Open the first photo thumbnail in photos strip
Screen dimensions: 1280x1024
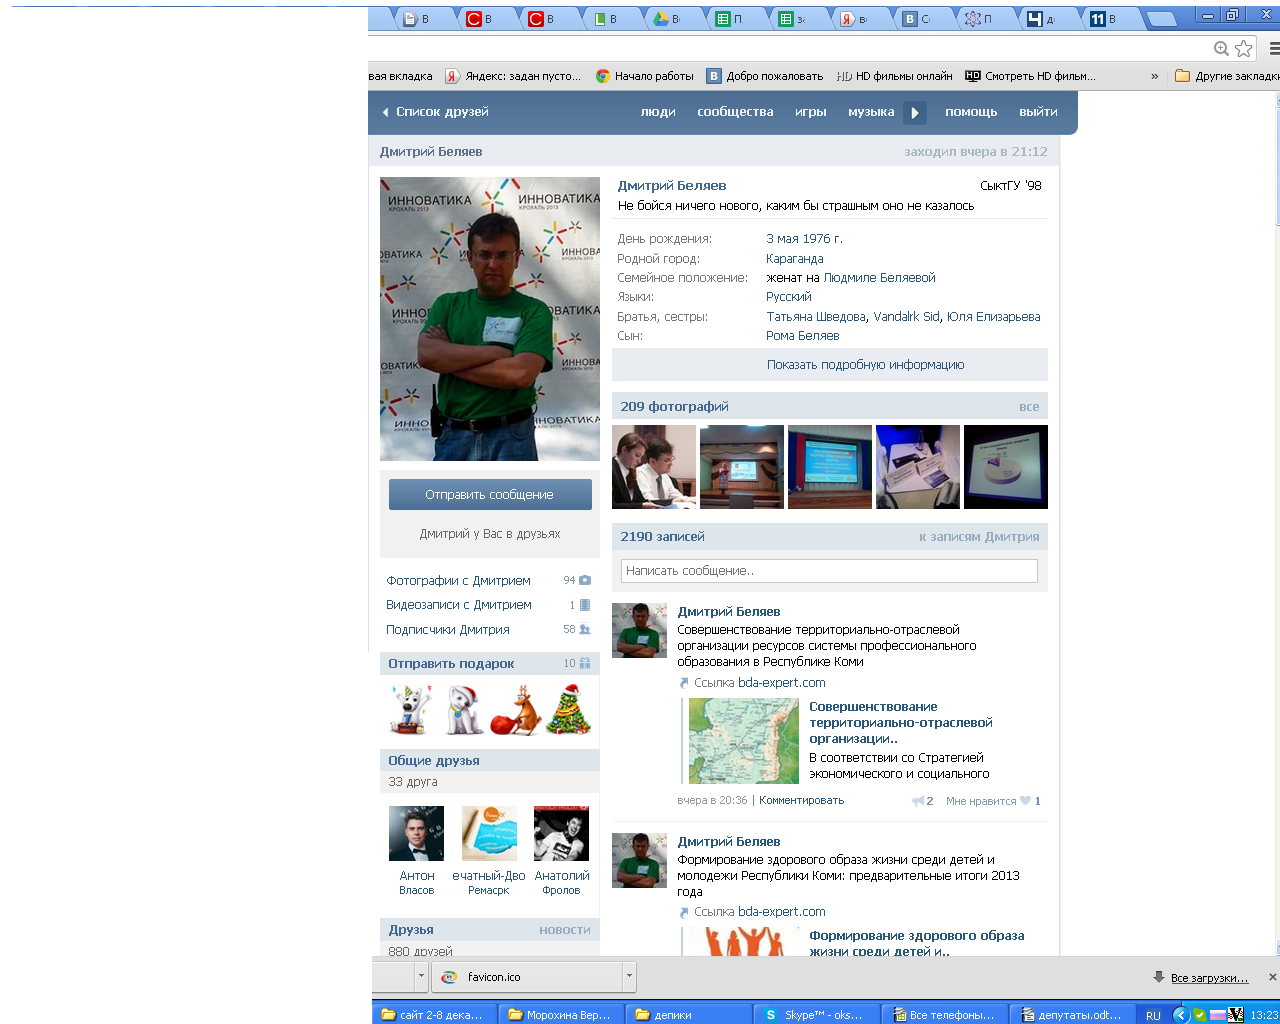click(654, 467)
